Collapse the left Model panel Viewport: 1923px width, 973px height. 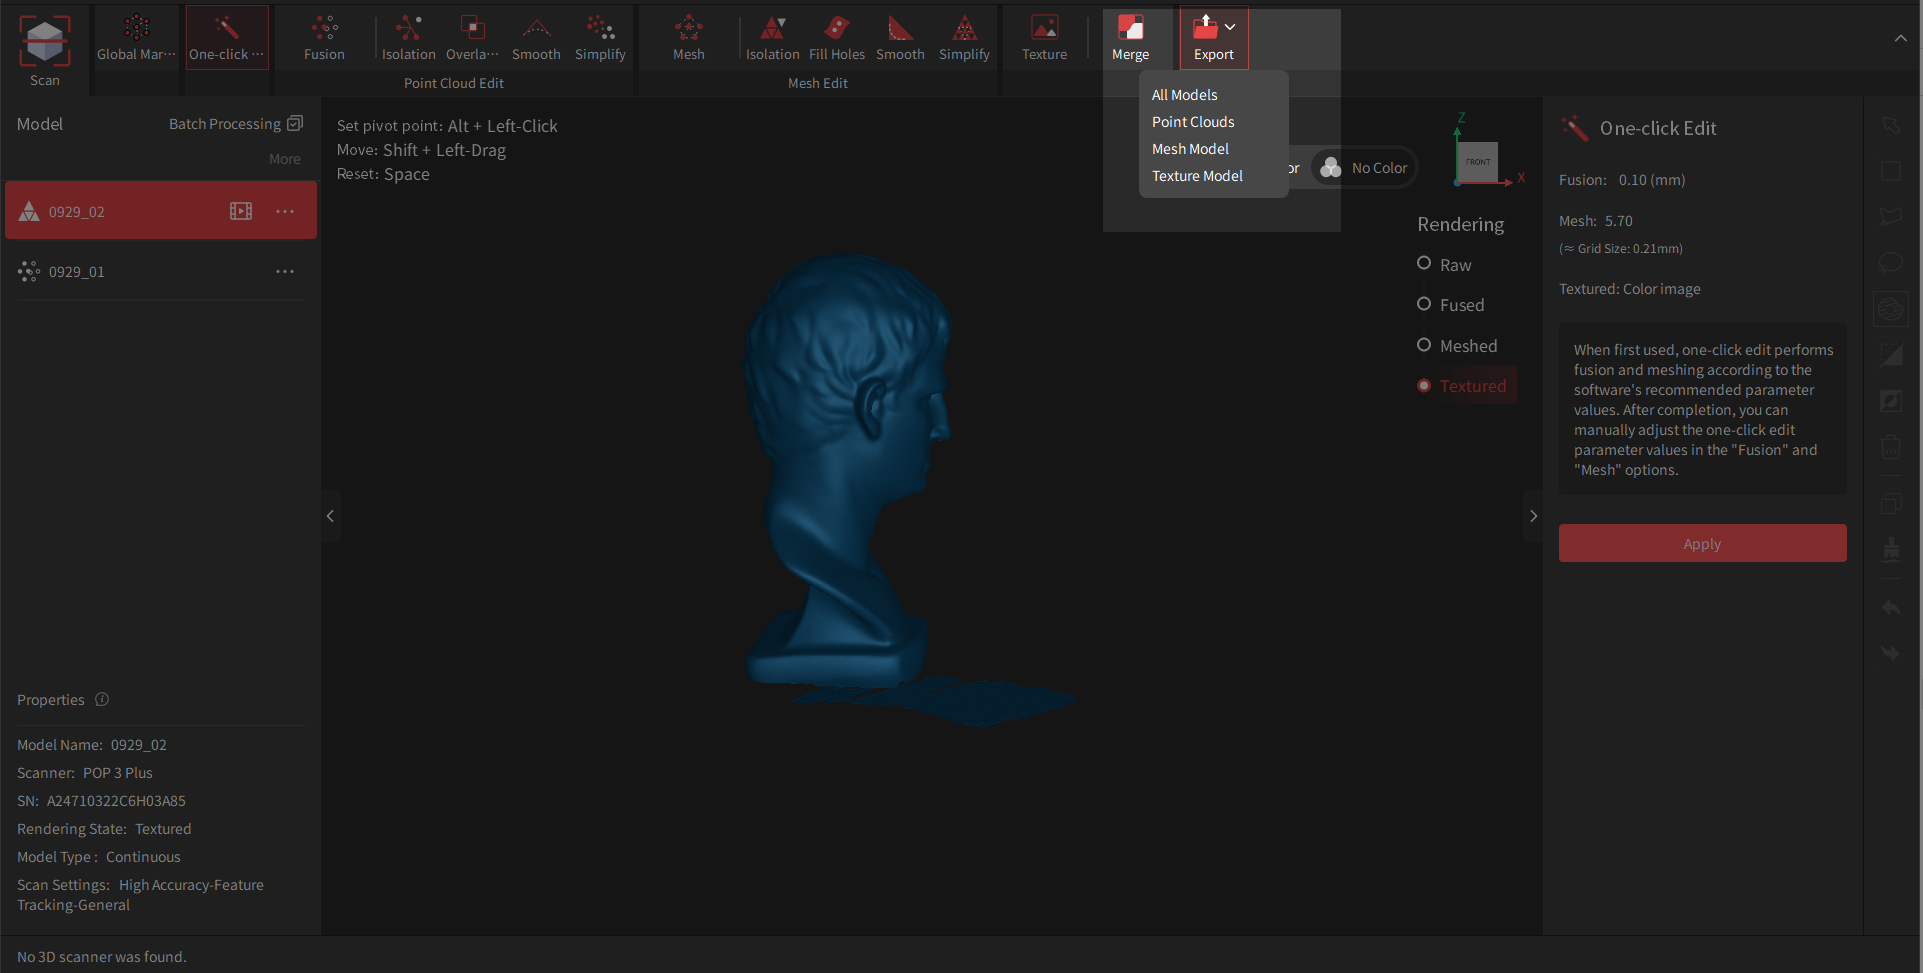point(330,516)
